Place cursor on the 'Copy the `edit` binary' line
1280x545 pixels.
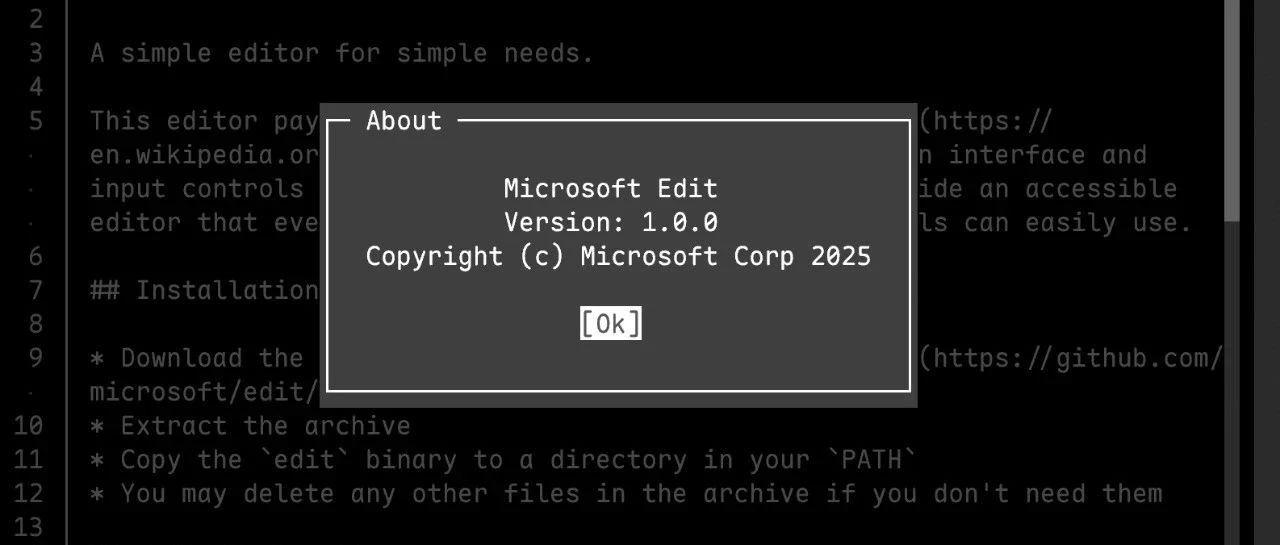[503, 460]
